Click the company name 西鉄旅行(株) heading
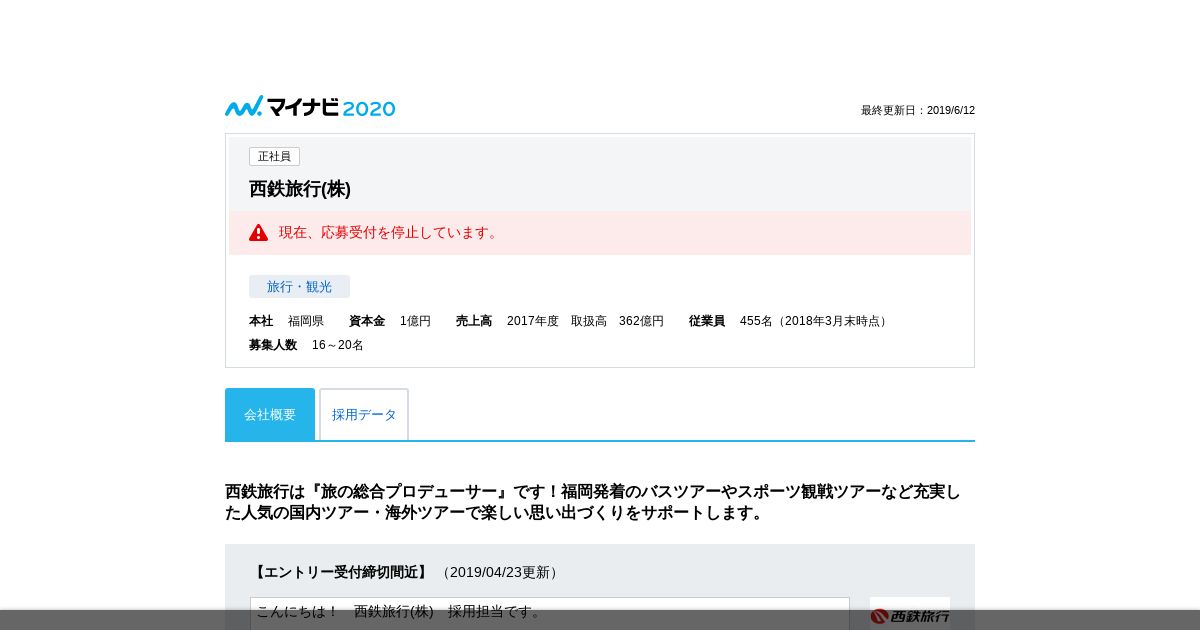This screenshot has height=630, width=1200. (300, 189)
